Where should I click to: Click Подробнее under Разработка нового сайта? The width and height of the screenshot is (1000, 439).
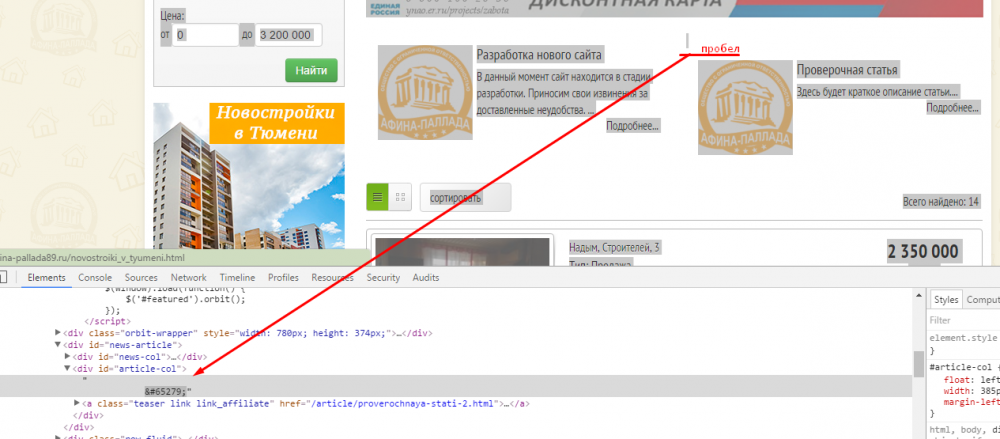(x=633, y=126)
